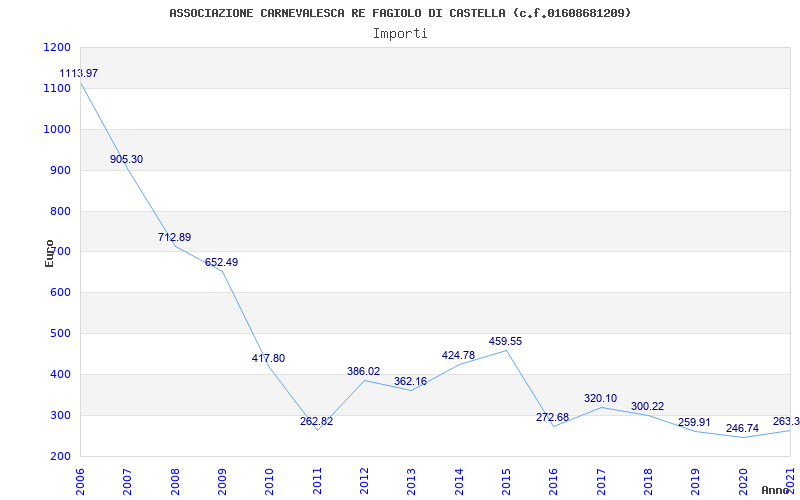Click the y-axis value 400
The width and height of the screenshot is (800, 500).
(60, 374)
